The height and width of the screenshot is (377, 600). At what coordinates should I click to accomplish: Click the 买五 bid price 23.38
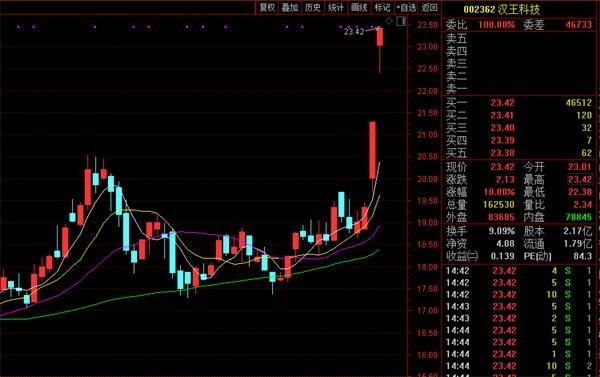[502, 153]
